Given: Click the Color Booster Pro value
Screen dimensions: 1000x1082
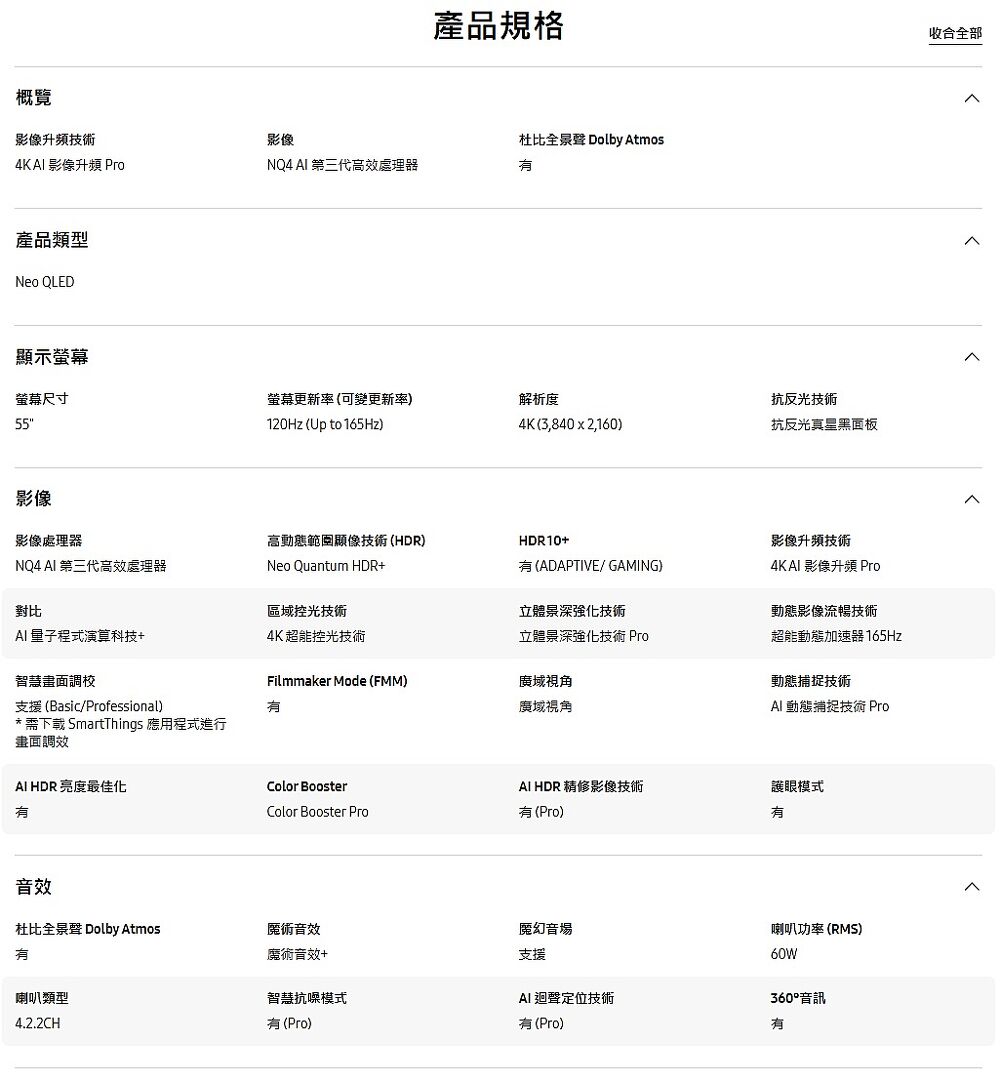Looking at the screenshot, I should [317, 812].
